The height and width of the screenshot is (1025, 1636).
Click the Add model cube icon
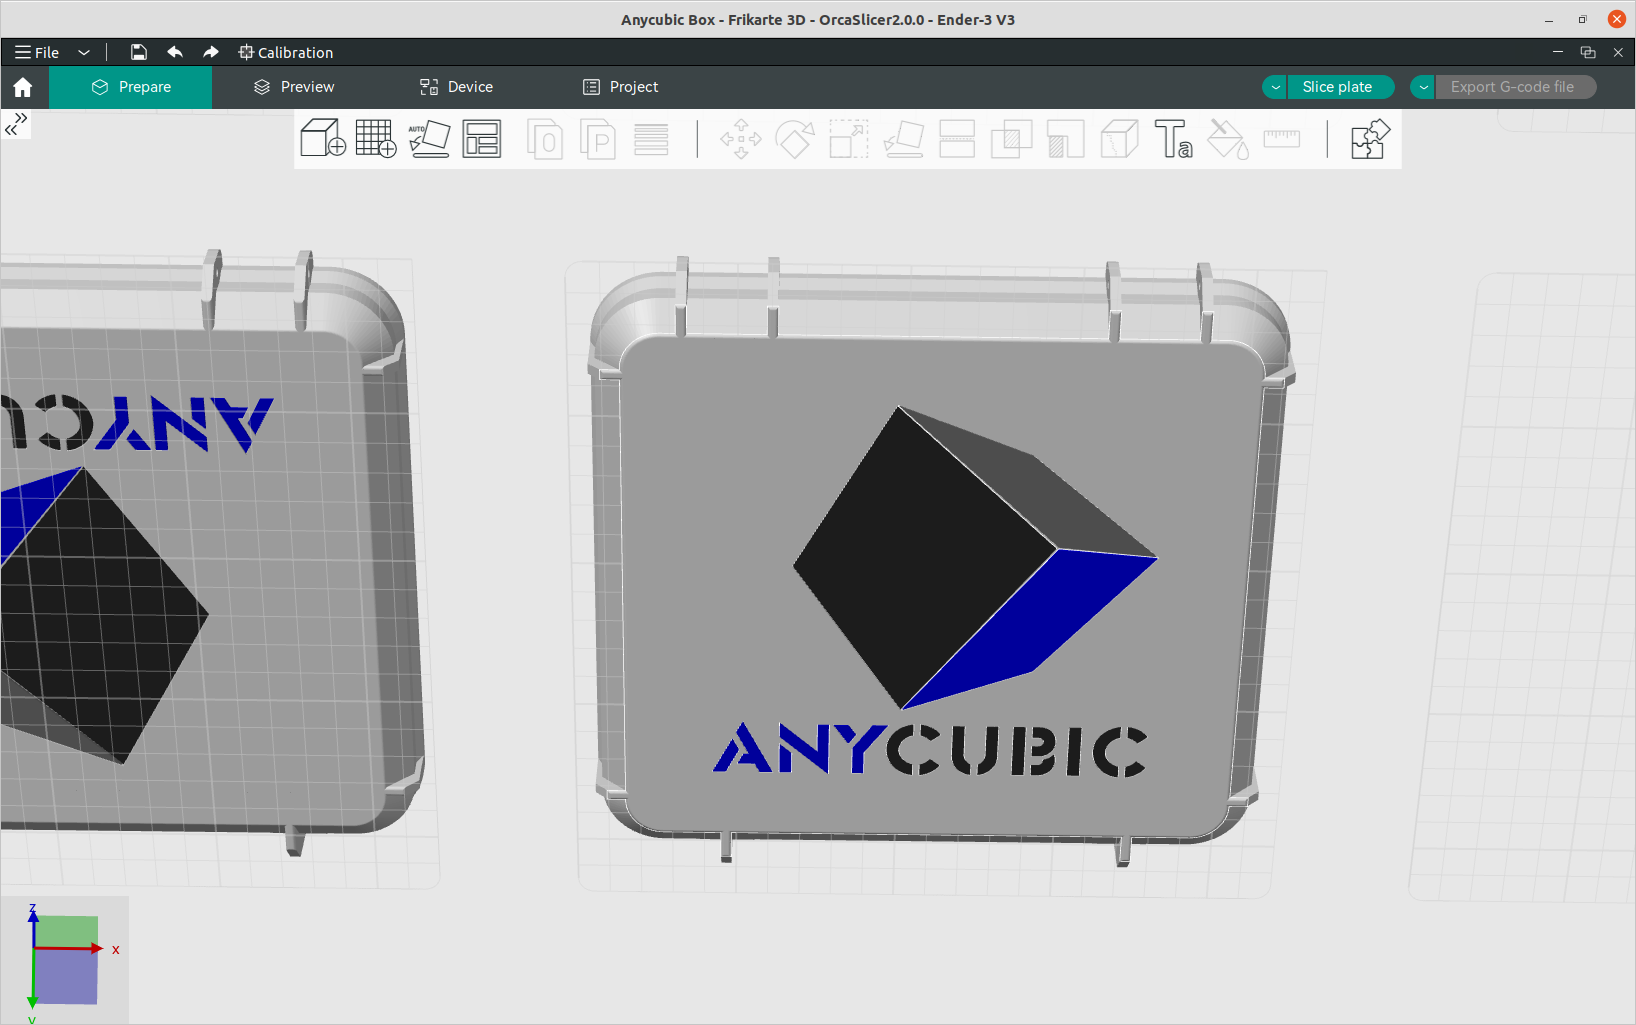pos(323,138)
